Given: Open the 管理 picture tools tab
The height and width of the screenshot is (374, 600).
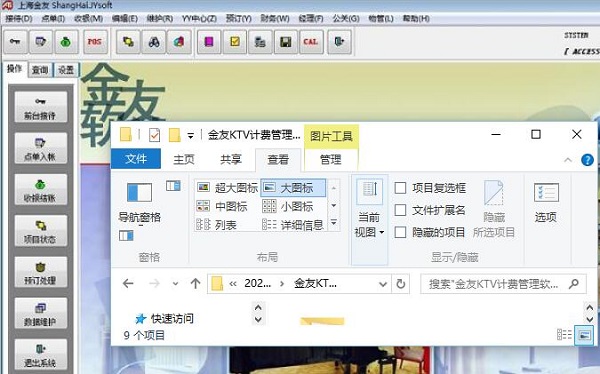Looking at the screenshot, I should [331, 160].
